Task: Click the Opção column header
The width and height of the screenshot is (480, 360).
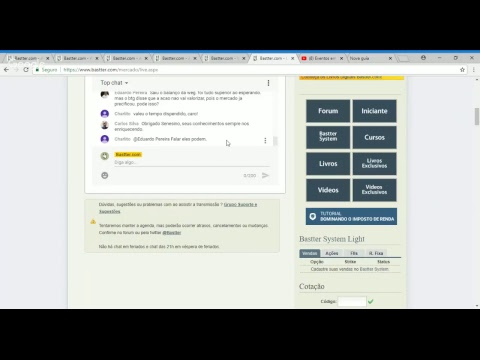Action: click(317, 262)
